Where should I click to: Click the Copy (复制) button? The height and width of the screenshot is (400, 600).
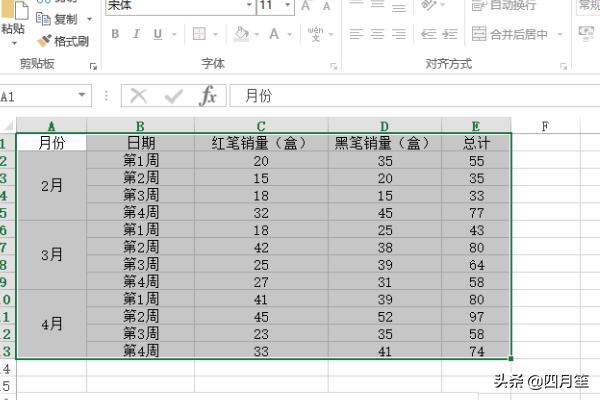pyautogui.click(x=57, y=19)
